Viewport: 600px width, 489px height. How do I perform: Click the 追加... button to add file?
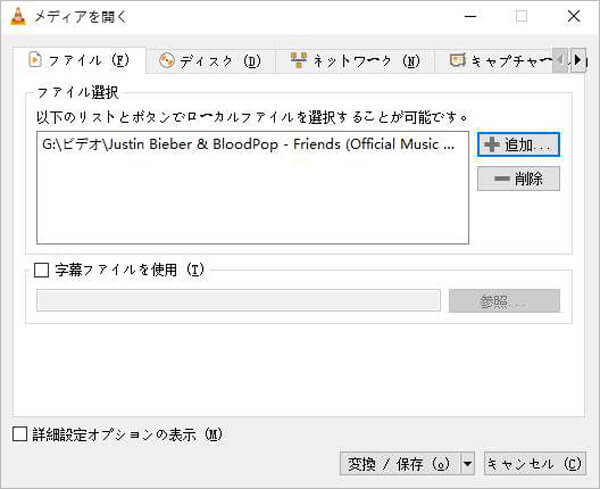coord(518,145)
